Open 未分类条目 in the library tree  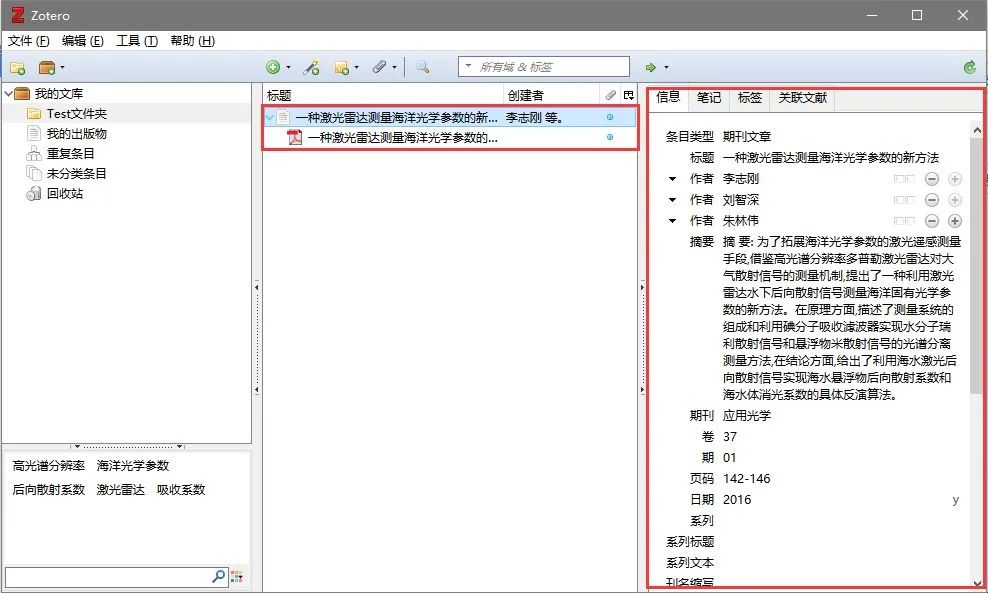(x=76, y=174)
